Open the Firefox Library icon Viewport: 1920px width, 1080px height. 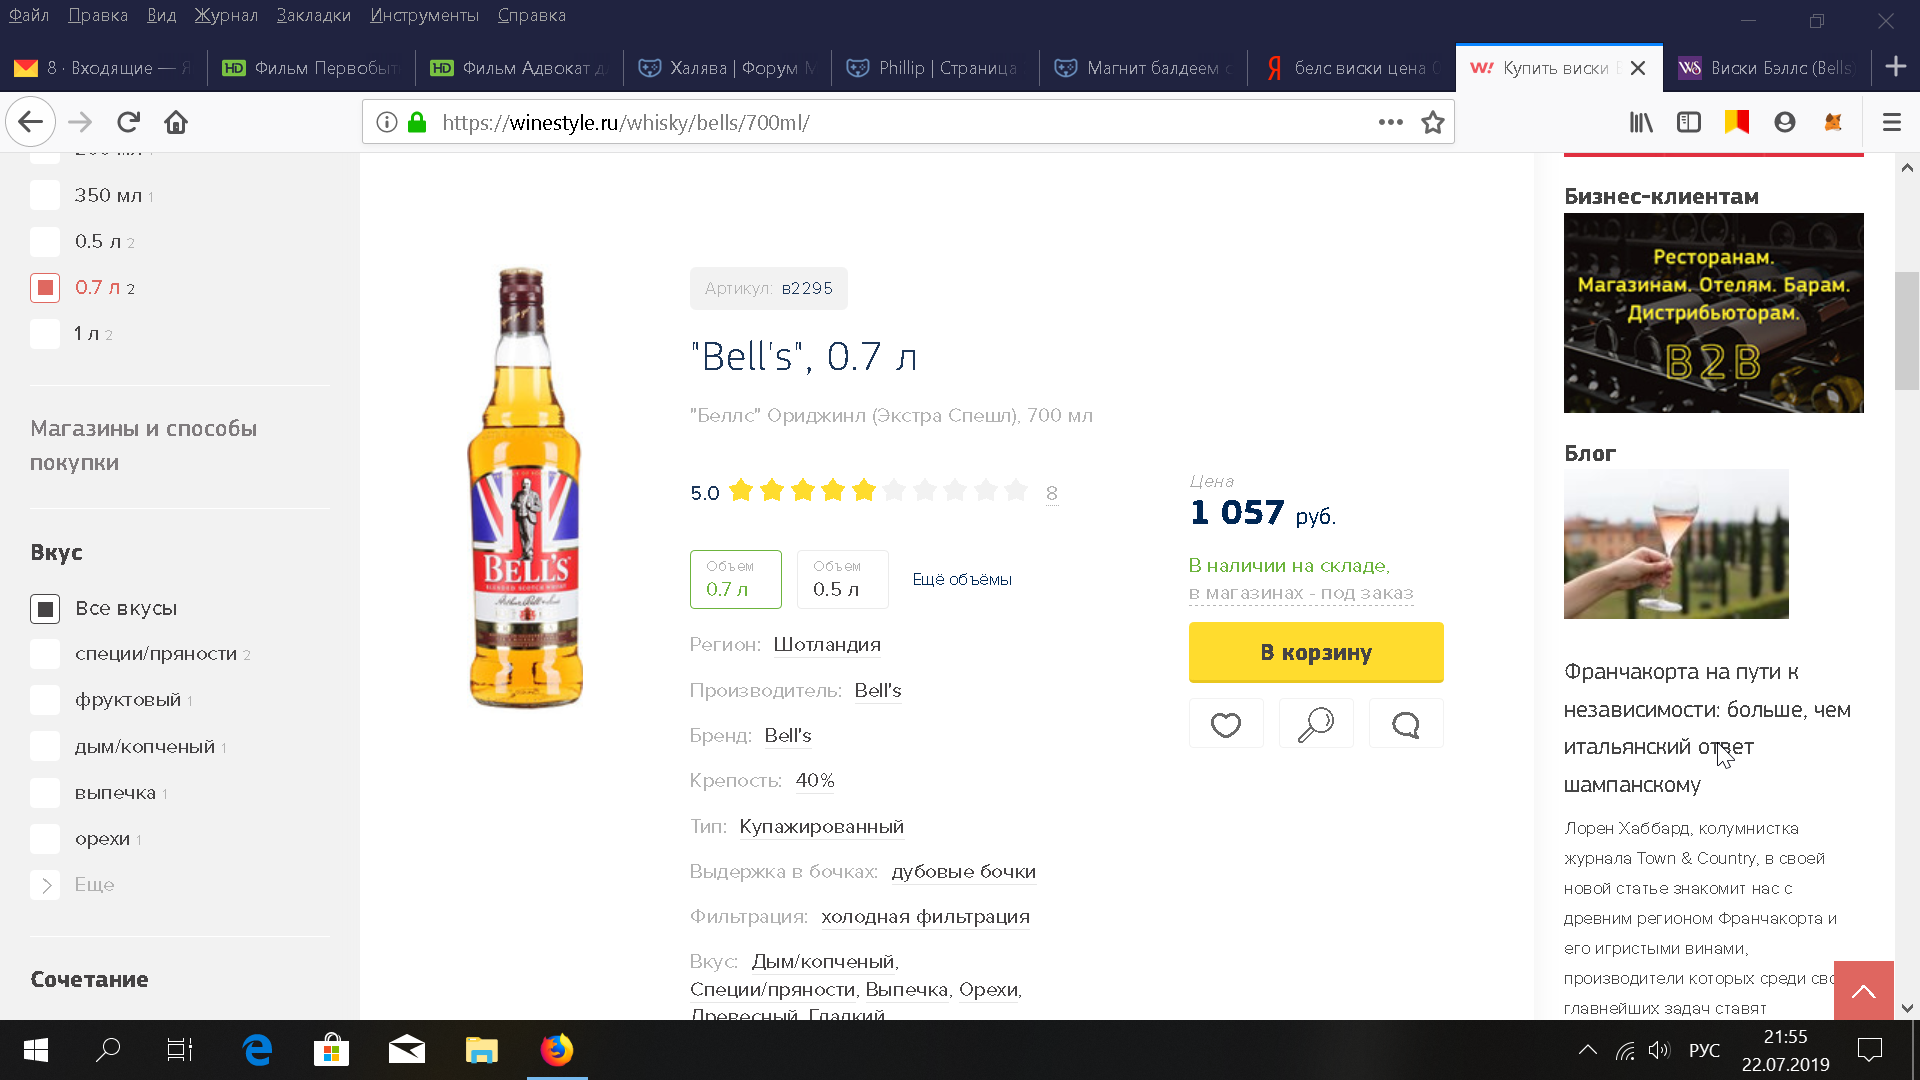click(1641, 122)
